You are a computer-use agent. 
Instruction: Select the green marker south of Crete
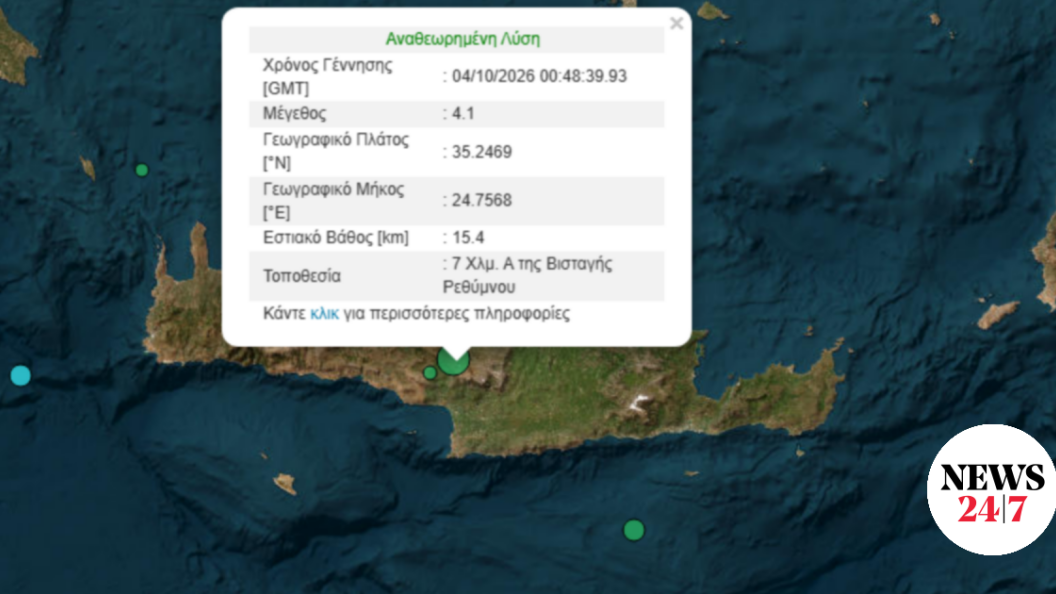click(633, 530)
